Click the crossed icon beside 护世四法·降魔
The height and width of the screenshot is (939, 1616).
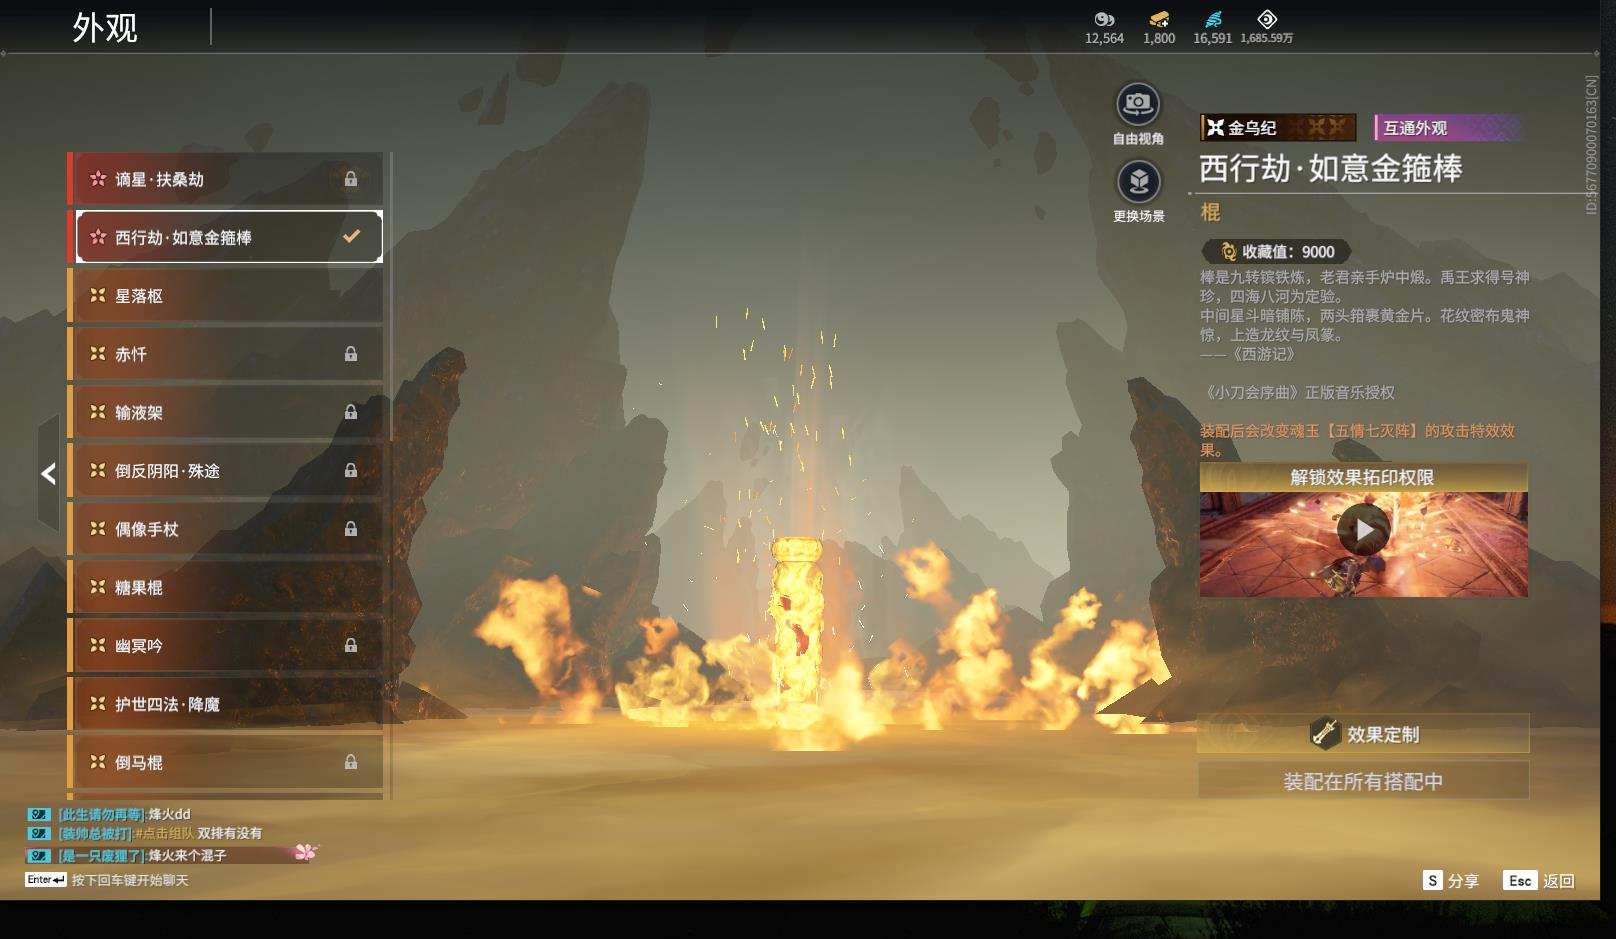tap(98, 704)
